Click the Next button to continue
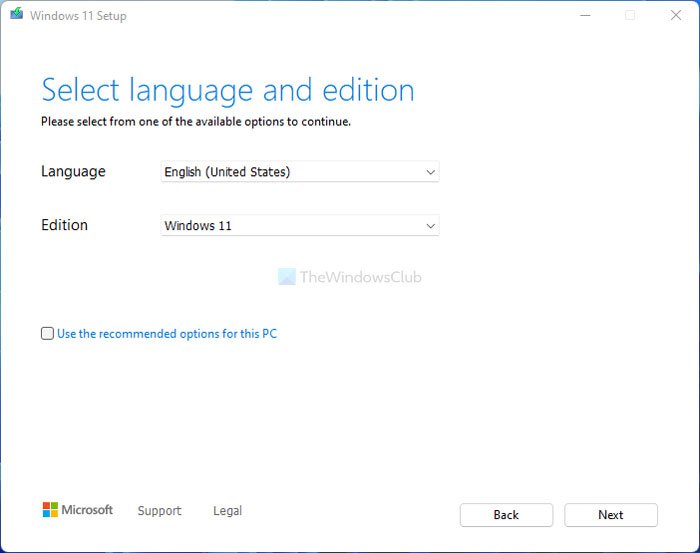The height and width of the screenshot is (553, 700). pos(611,515)
